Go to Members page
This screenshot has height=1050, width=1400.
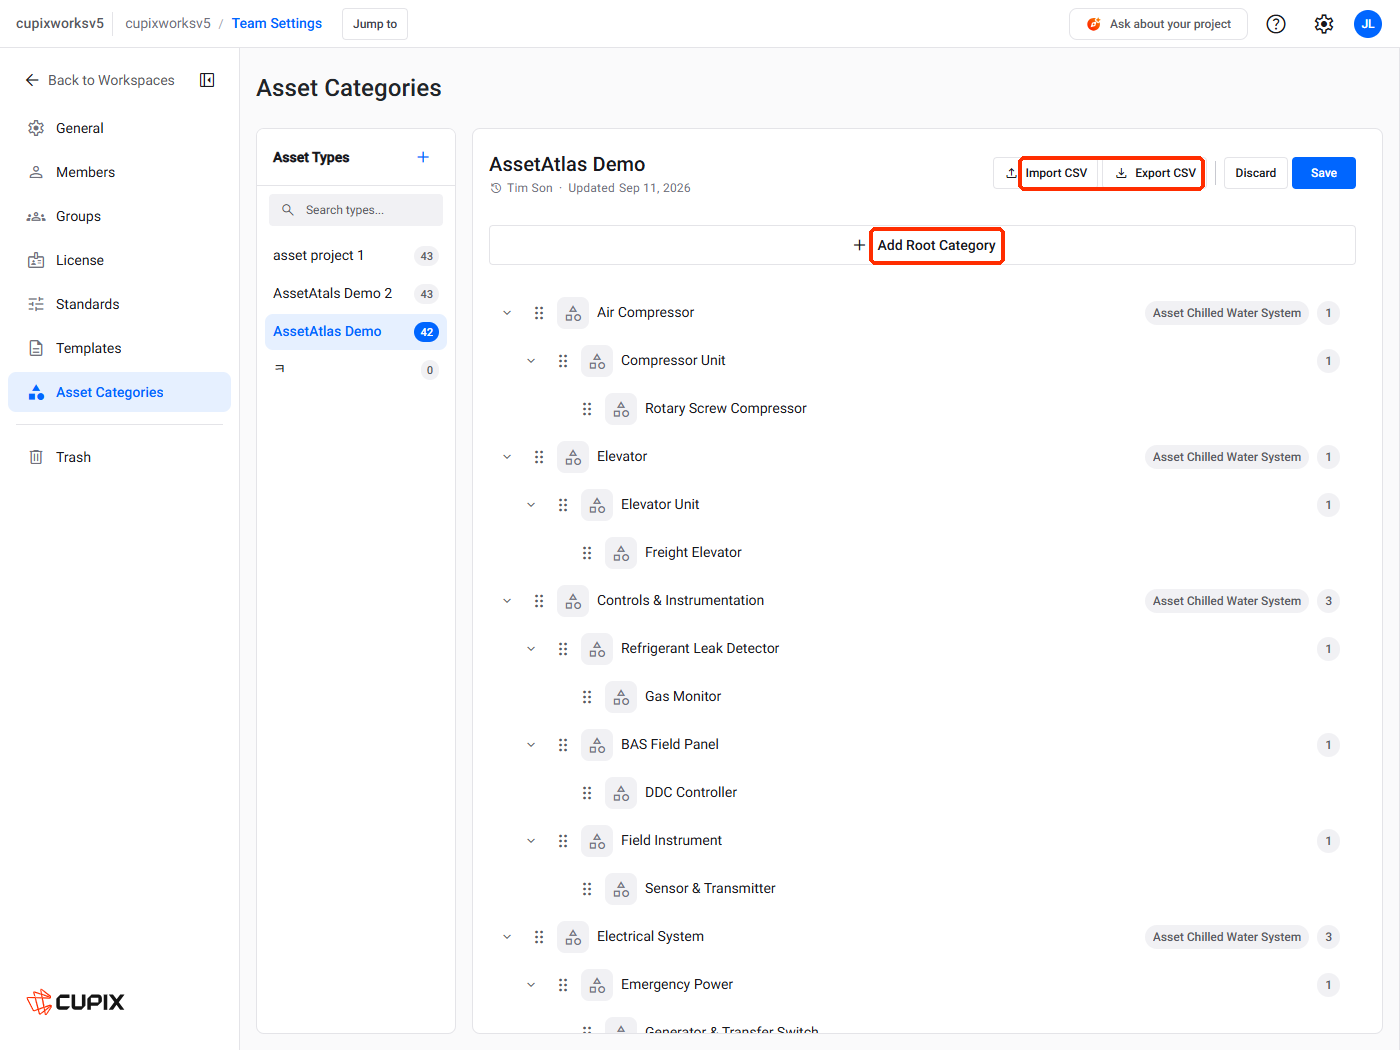click(119, 172)
